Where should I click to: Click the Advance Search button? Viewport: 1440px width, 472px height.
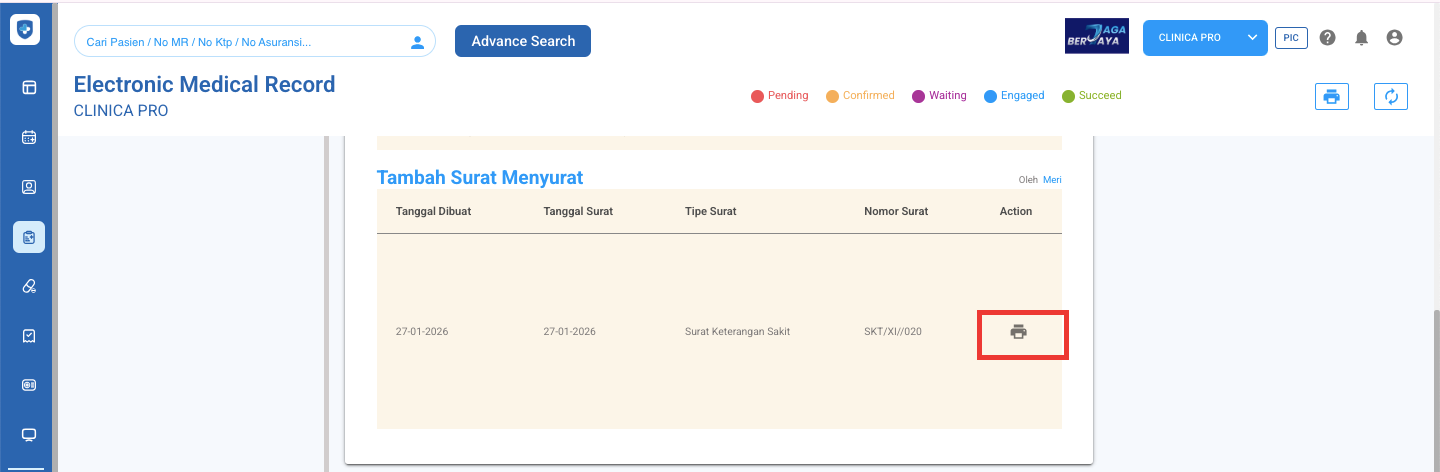coord(523,41)
